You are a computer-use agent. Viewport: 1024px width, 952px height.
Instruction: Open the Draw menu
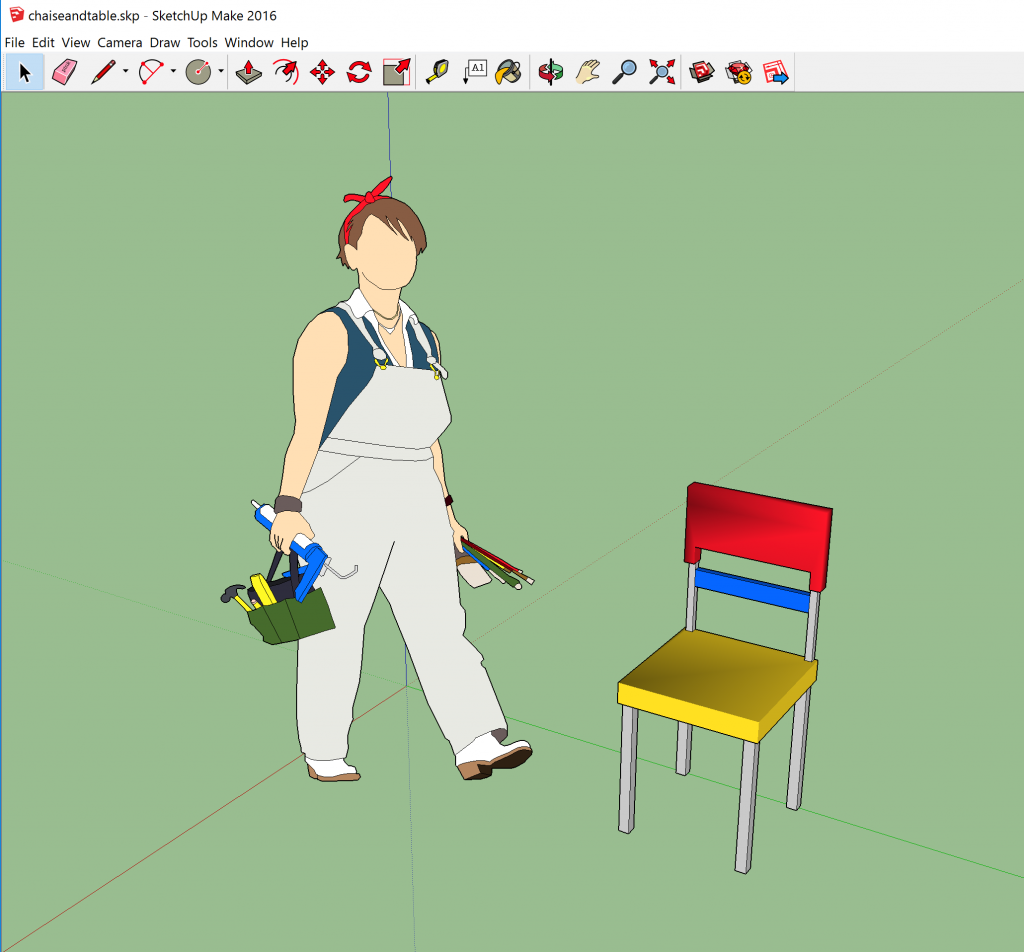point(165,43)
